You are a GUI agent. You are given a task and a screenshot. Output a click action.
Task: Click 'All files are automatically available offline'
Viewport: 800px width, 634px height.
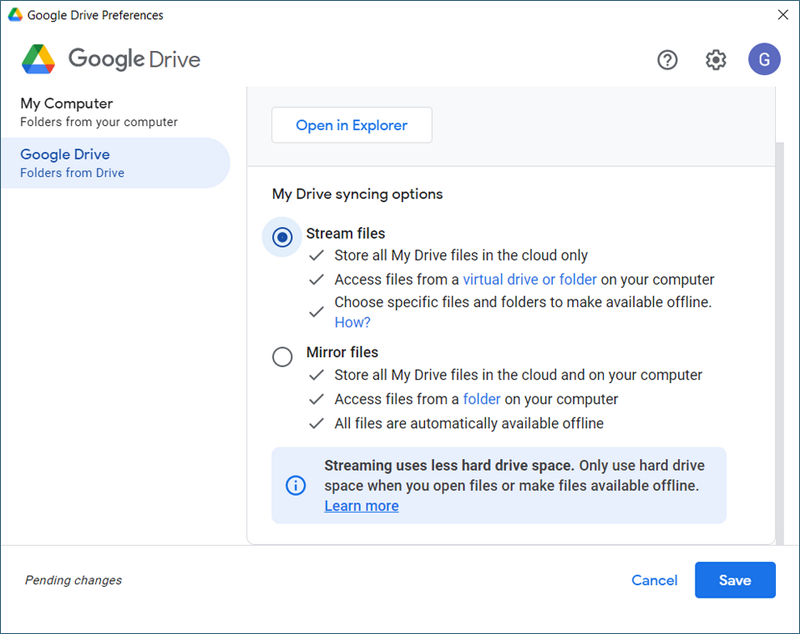[469, 423]
